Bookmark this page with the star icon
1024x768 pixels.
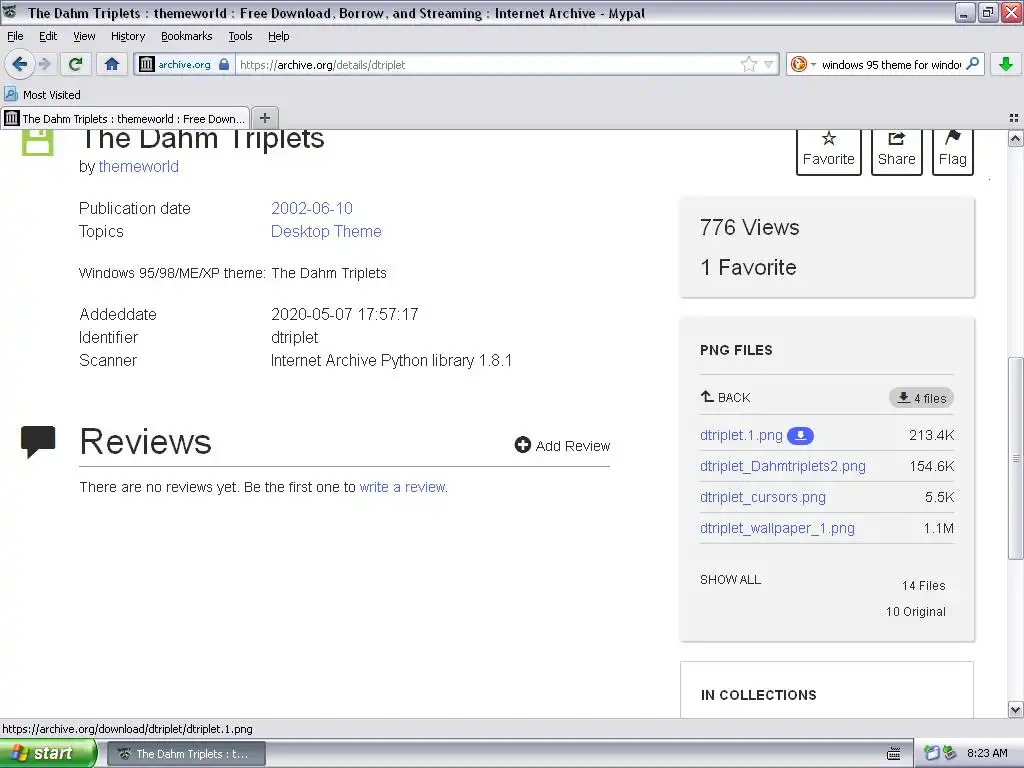748,64
